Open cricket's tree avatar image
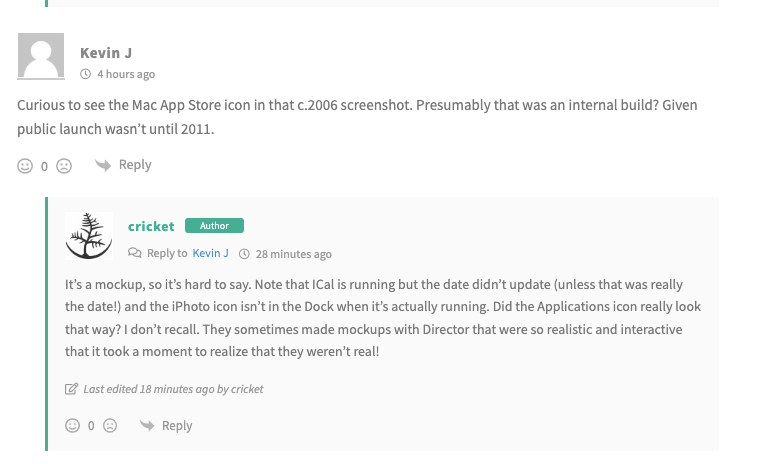 coord(89,236)
